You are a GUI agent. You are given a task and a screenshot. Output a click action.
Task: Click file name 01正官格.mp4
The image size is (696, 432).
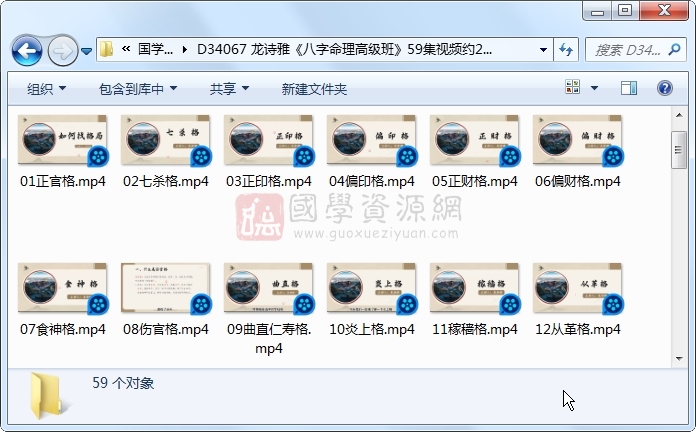click(x=63, y=181)
